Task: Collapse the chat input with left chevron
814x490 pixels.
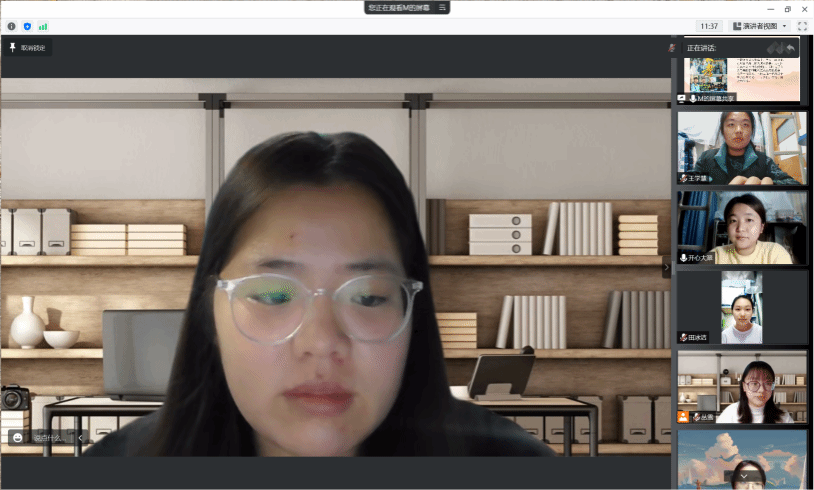Action: tap(81, 437)
